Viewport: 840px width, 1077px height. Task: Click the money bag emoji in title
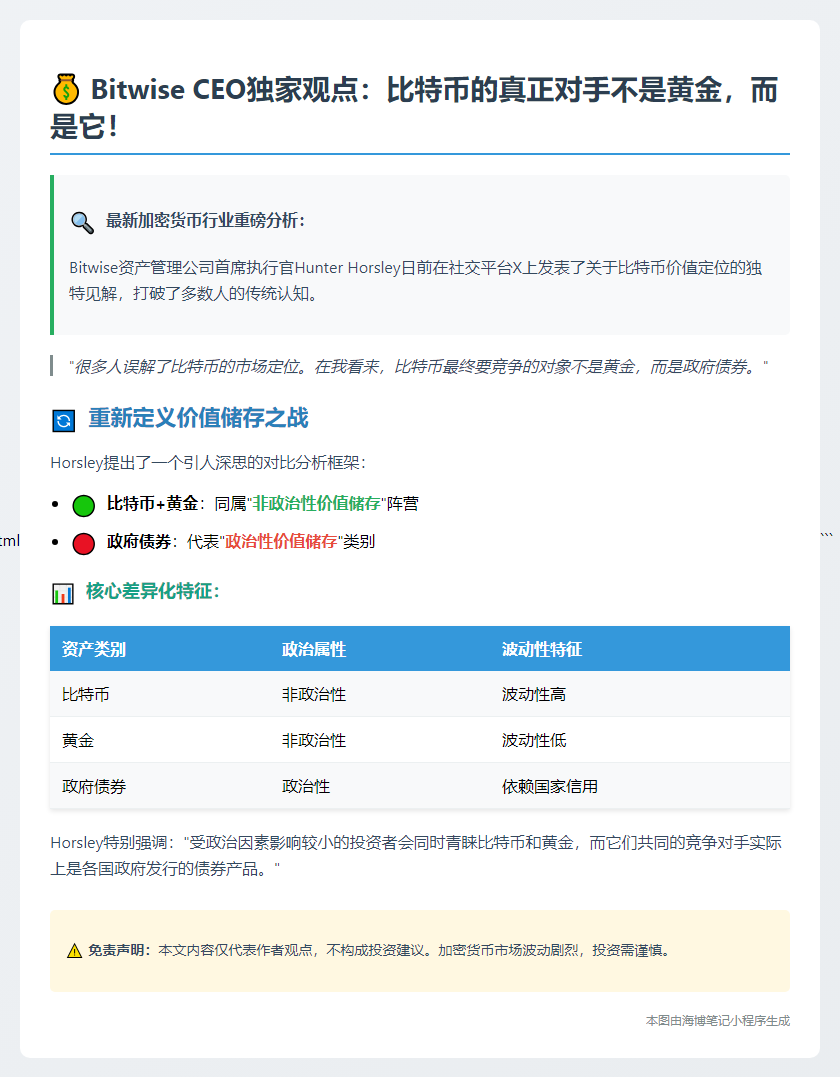tap(66, 90)
